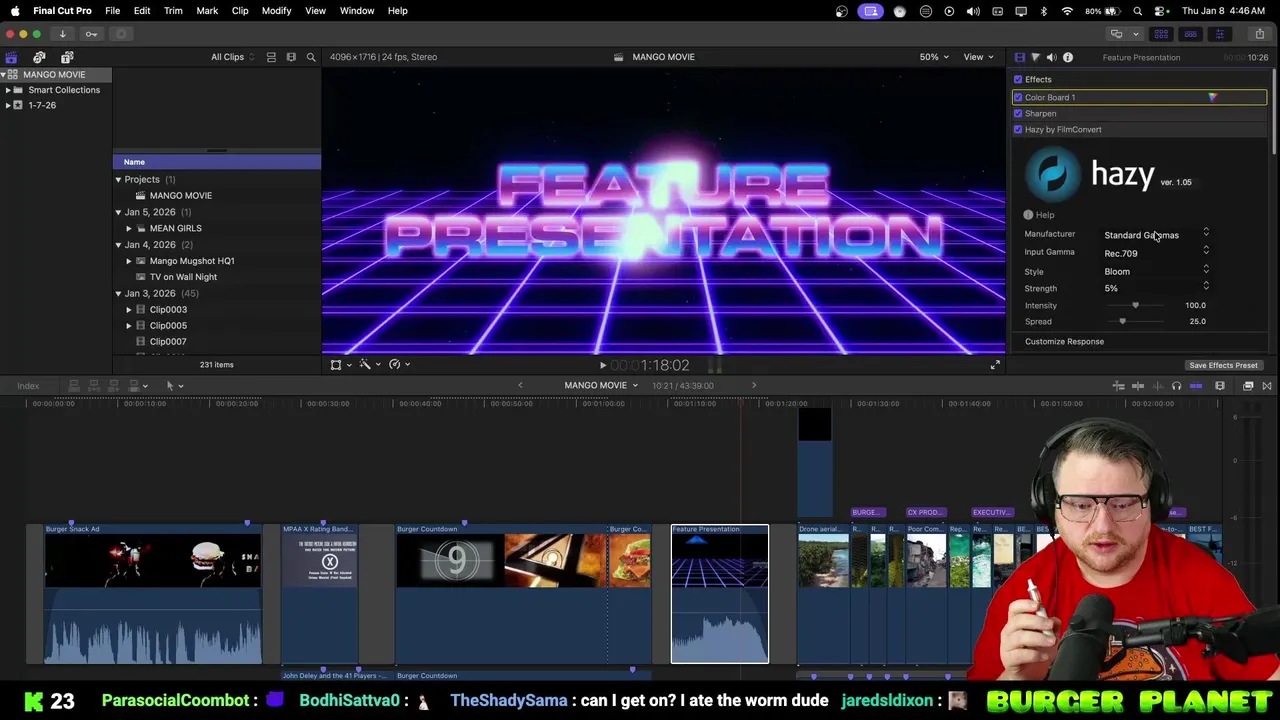Click the Hazy Help question icon
The height and width of the screenshot is (720, 1280).
tap(1028, 215)
